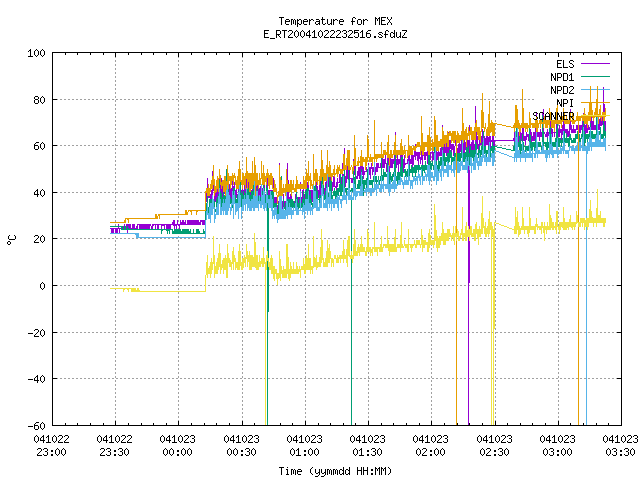Click the filename E_RT20041022232516.sfduZ subtitle
640x480 pixels.
tap(335, 34)
